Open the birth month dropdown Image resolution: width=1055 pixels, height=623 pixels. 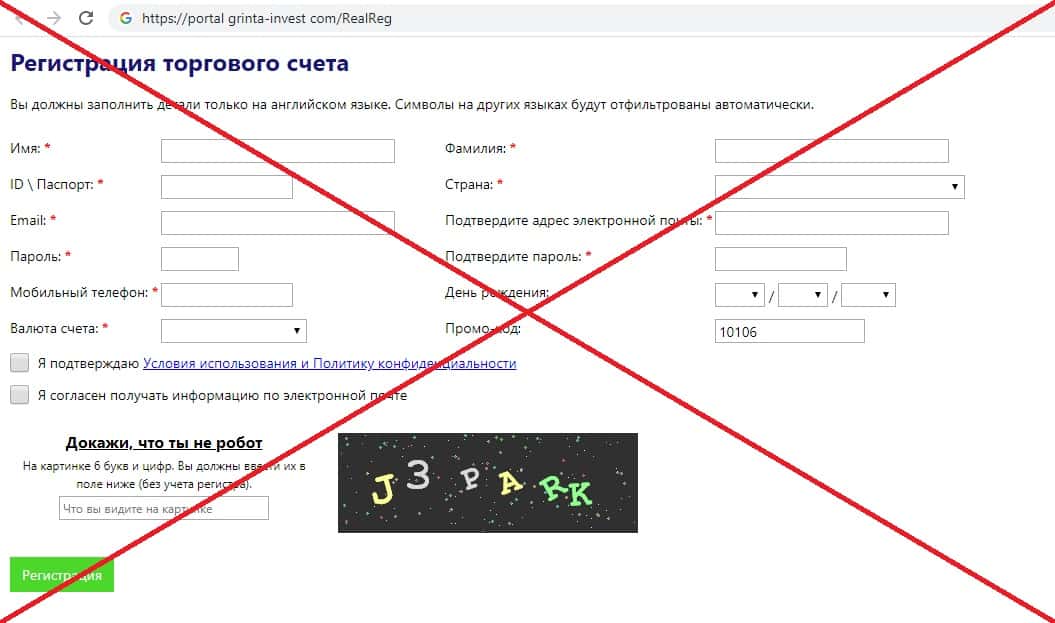pyautogui.click(x=802, y=295)
